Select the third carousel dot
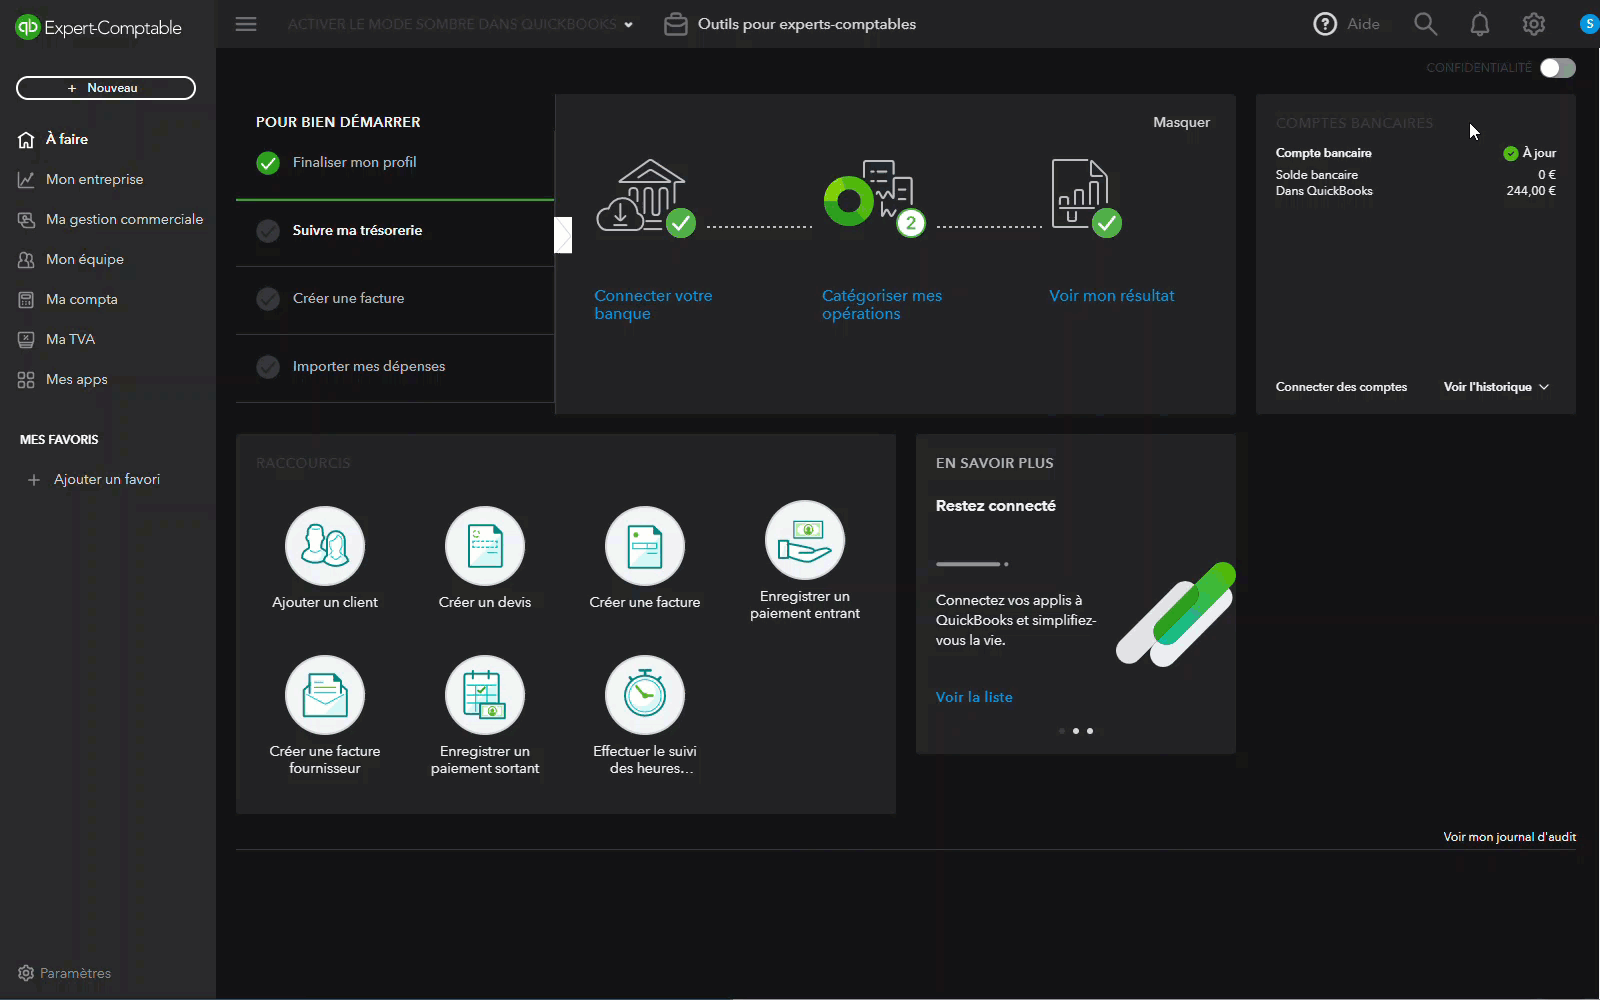The width and height of the screenshot is (1600, 1000). [x=1090, y=731]
